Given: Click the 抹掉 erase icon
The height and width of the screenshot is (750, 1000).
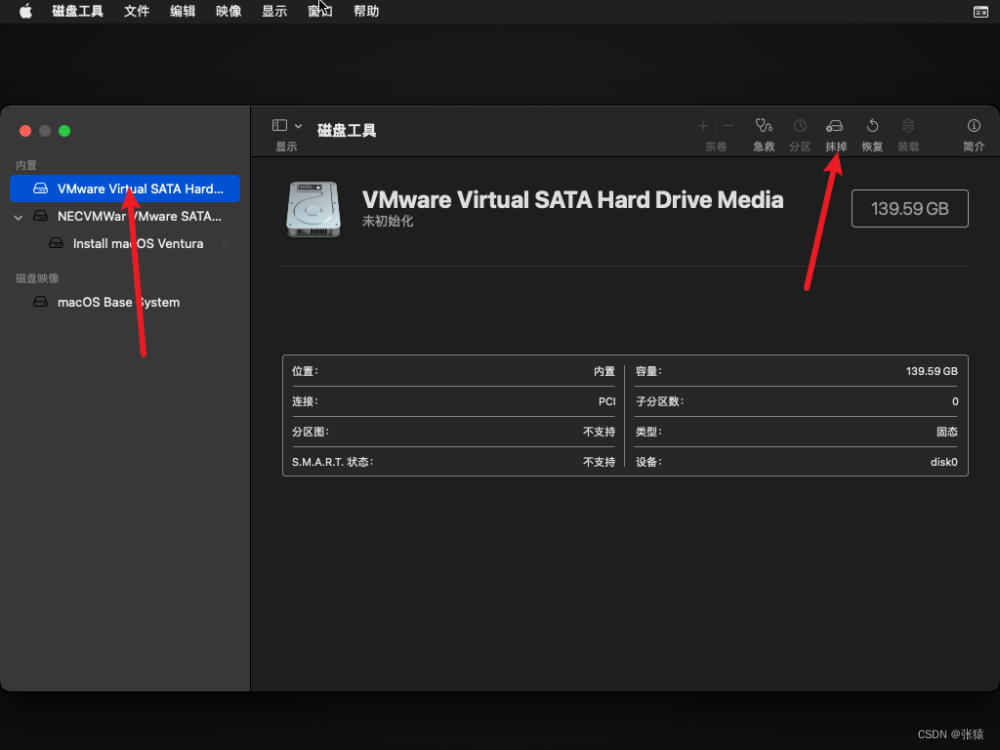Looking at the screenshot, I should point(835,126).
